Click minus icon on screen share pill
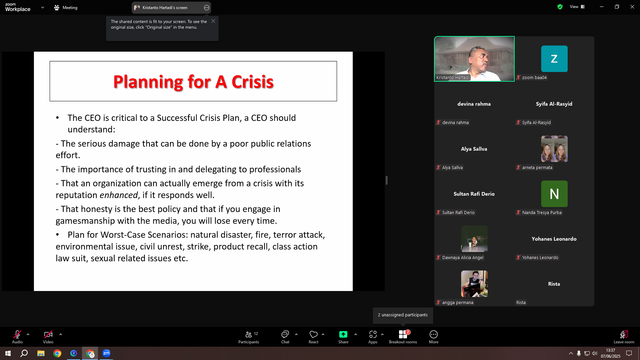640x360 pixels. 207,7
